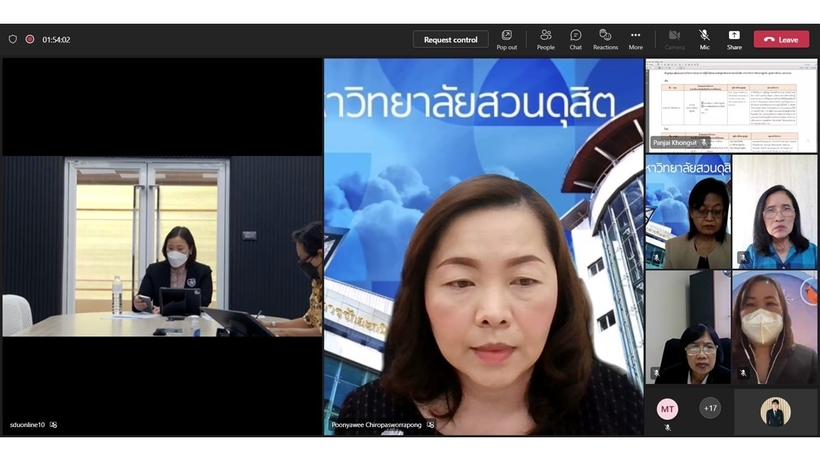Click the shield security icon
Screen dimensions: 820x461
pos(13,40)
